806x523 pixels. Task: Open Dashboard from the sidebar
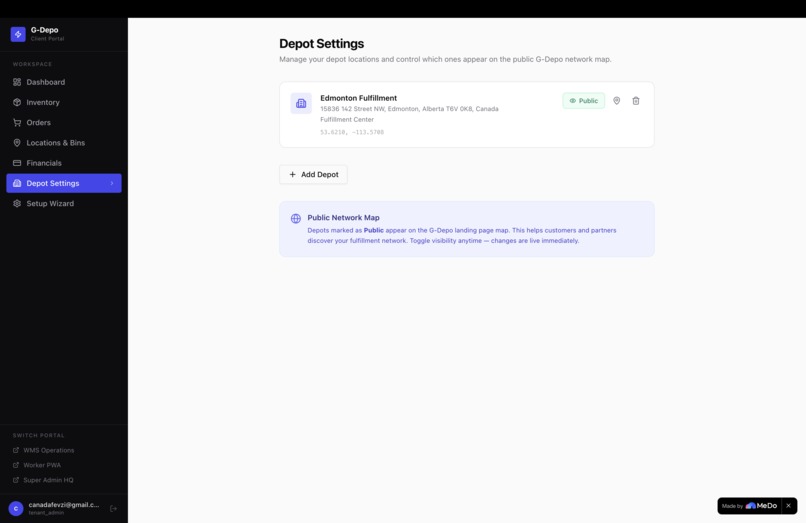[64, 82]
